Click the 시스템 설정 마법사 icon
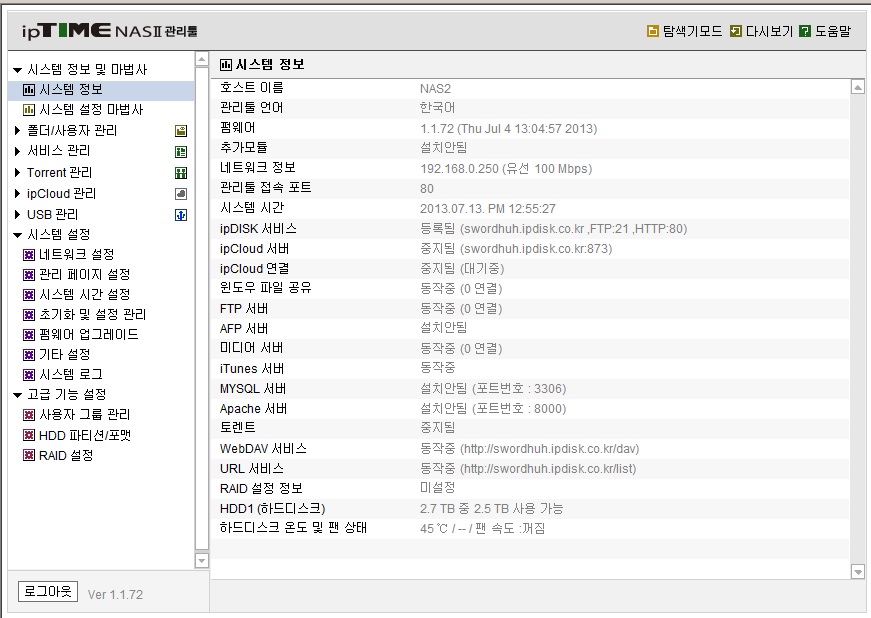871x618 pixels. point(29,110)
